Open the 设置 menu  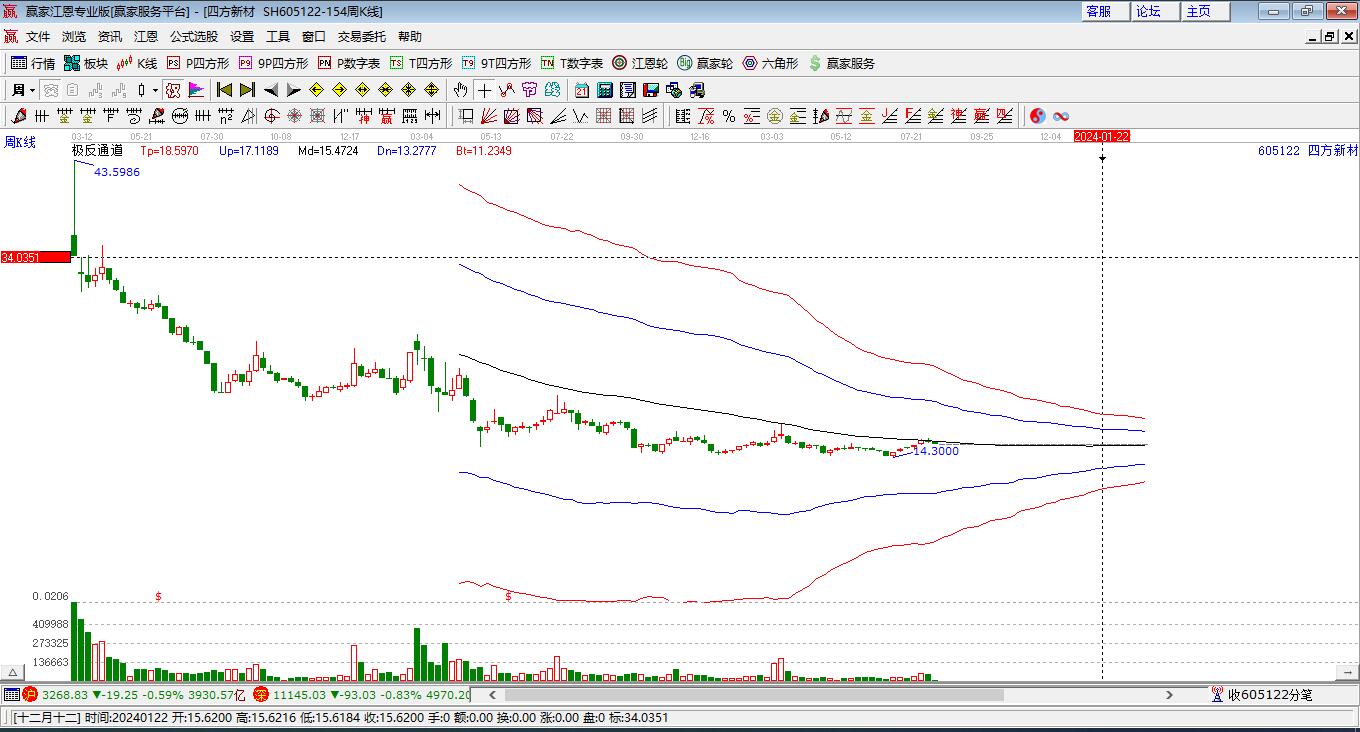pos(242,37)
